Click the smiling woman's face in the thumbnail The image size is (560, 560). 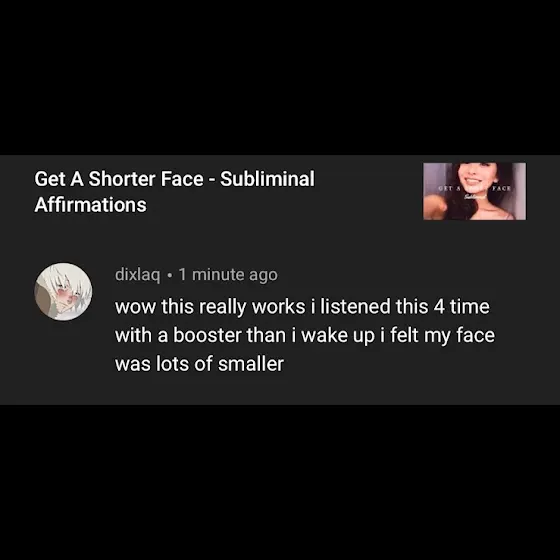tap(474, 175)
